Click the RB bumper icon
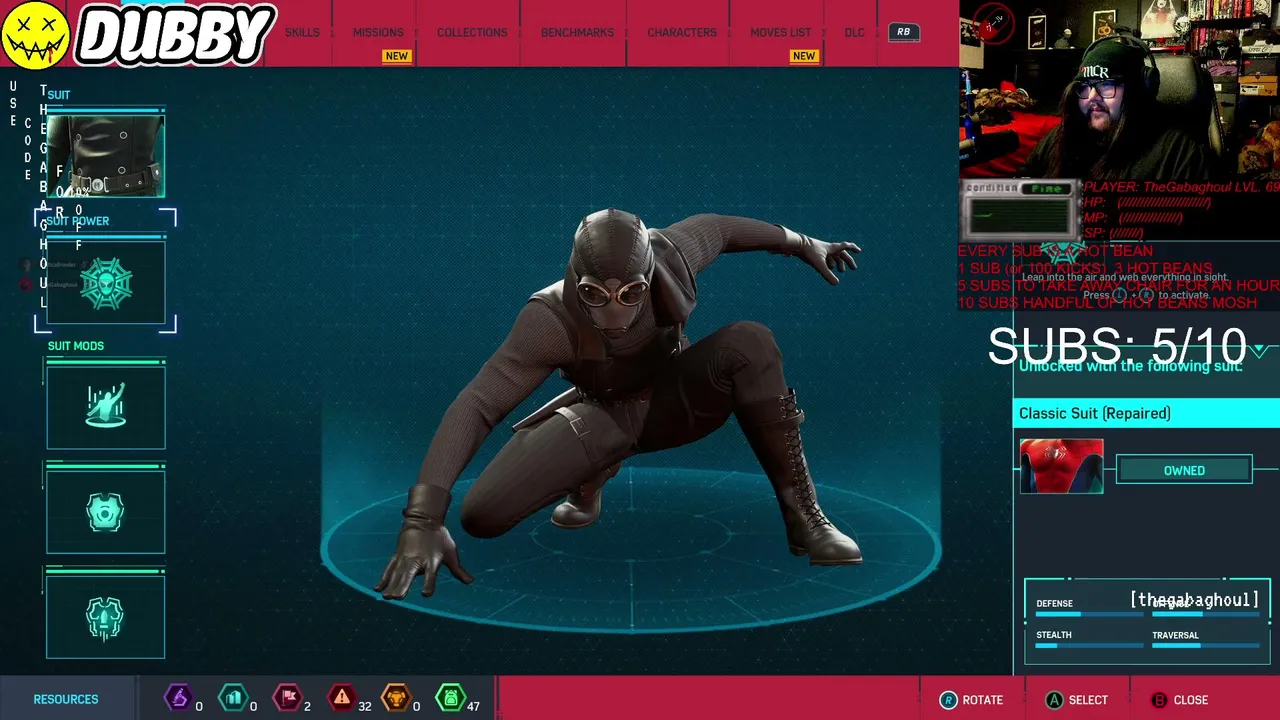Viewport: 1280px width, 720px height. [903, 32]
